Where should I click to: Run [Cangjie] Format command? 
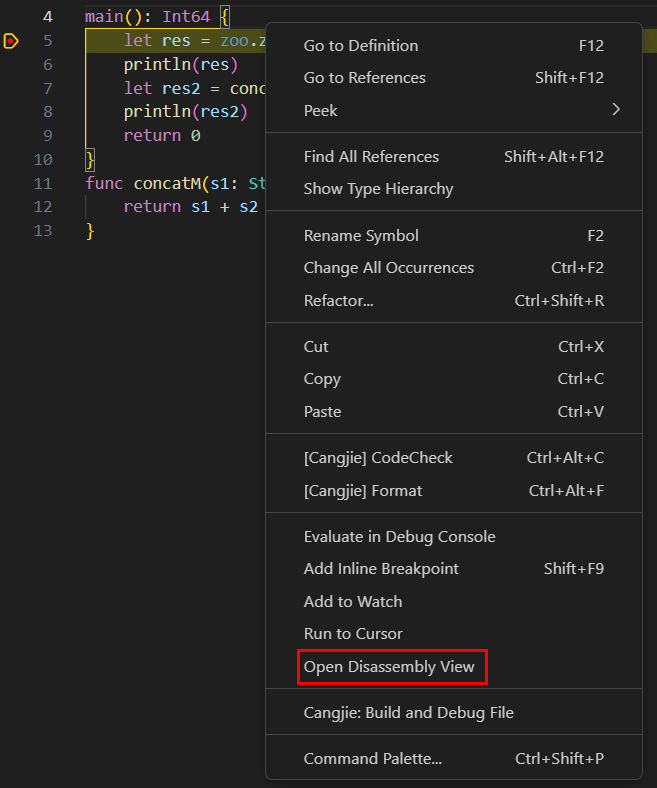tap(363, 490)
